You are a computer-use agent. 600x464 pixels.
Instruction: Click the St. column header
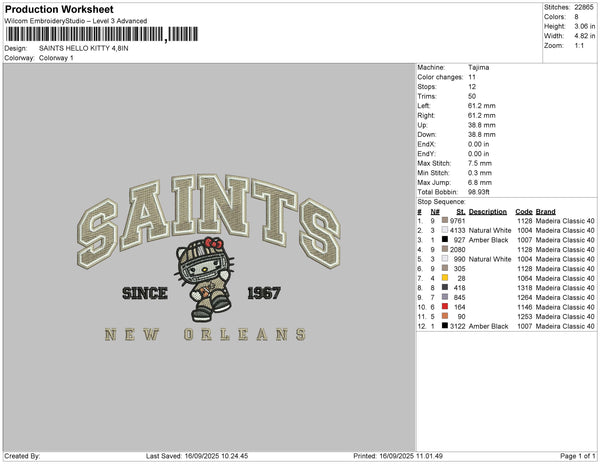click(x=461, y=212)
